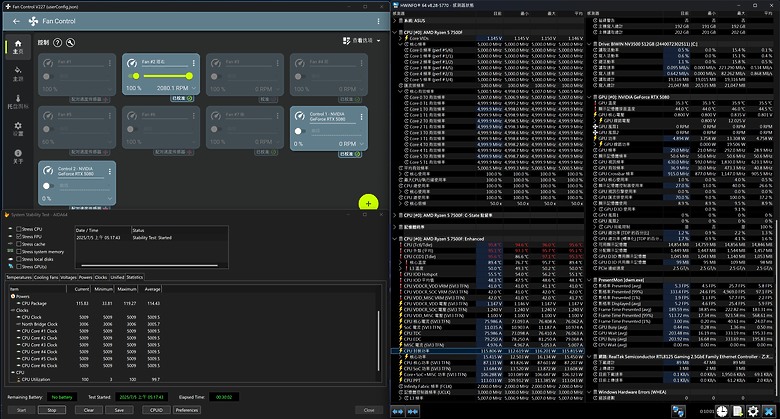Toggle Control 2 NVIDIA GeForce switch
Viewport: 780px width, 419px height.
pyautogui.click(x=48, y=186)
